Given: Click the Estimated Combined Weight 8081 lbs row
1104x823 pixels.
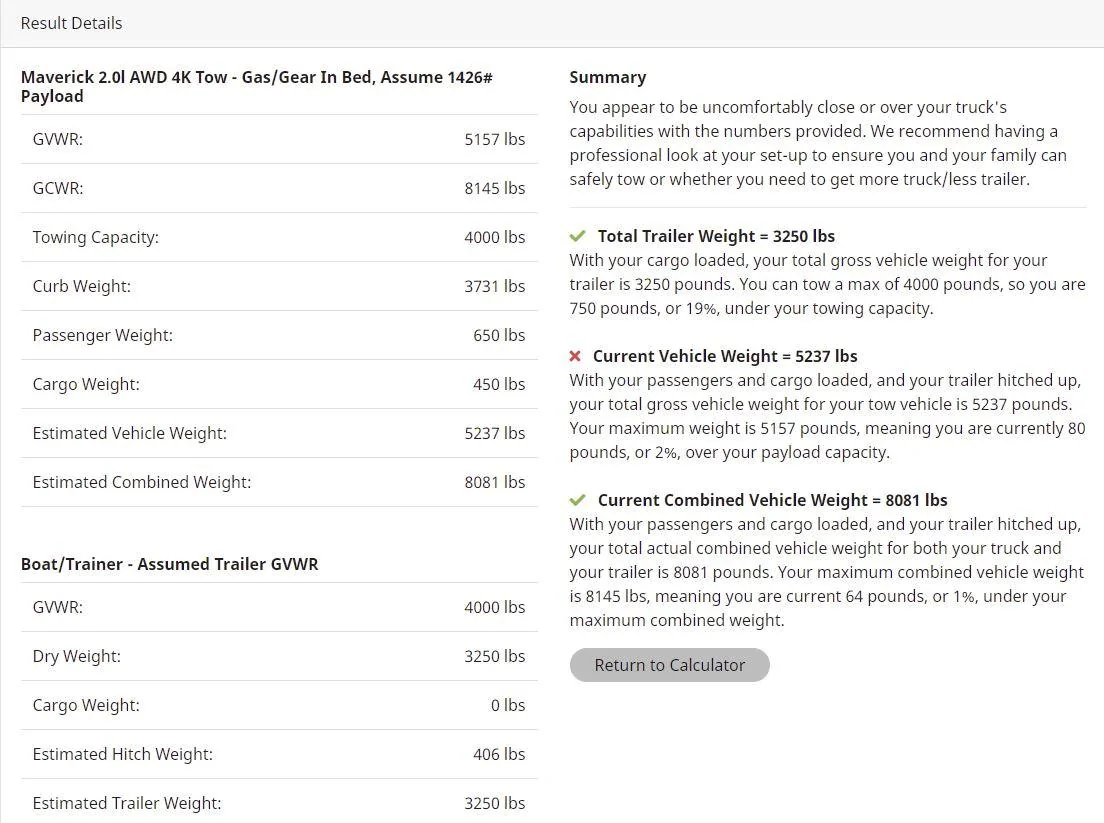Looking at the screenshot, I should [279, 482].
